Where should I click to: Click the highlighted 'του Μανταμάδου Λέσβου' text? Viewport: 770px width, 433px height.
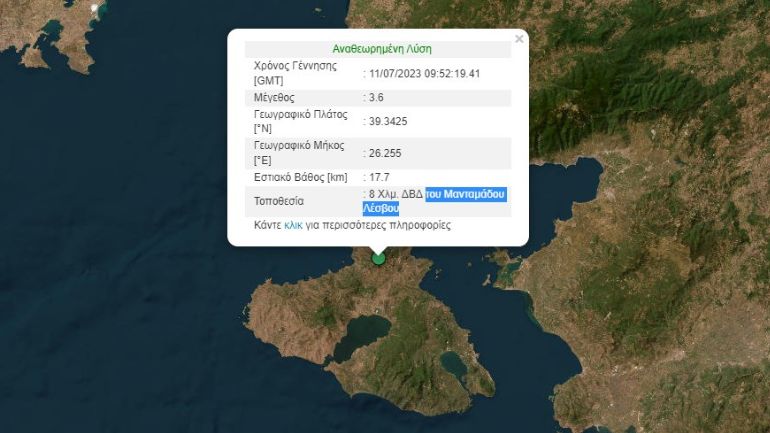434,201
